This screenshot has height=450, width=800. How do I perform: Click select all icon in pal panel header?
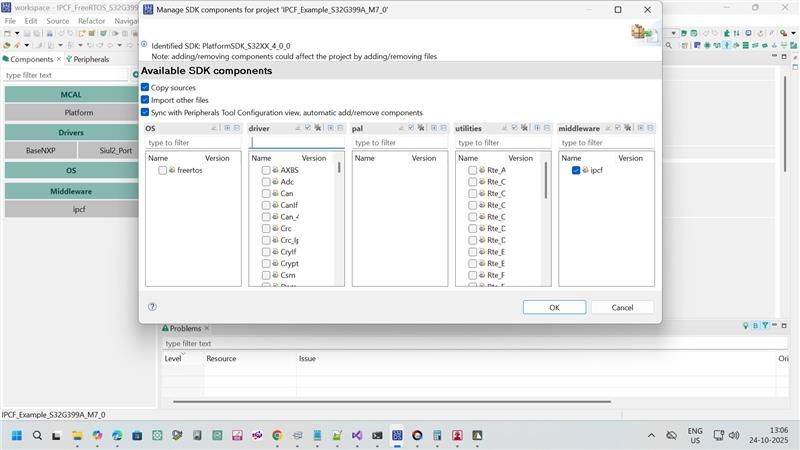411,128
